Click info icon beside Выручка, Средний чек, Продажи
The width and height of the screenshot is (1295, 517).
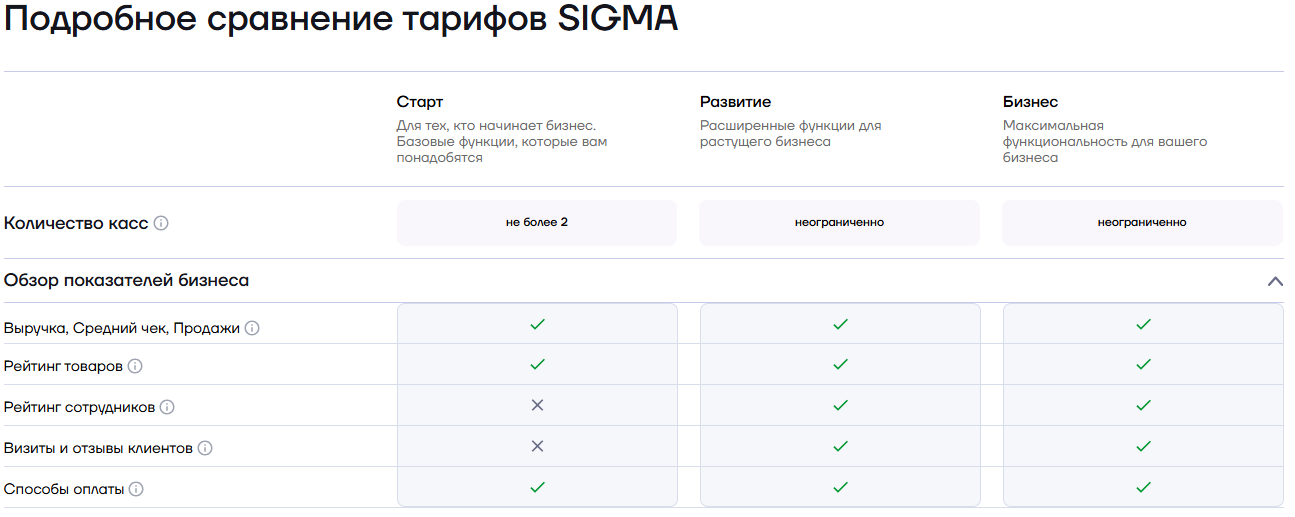tap(252, 328)
